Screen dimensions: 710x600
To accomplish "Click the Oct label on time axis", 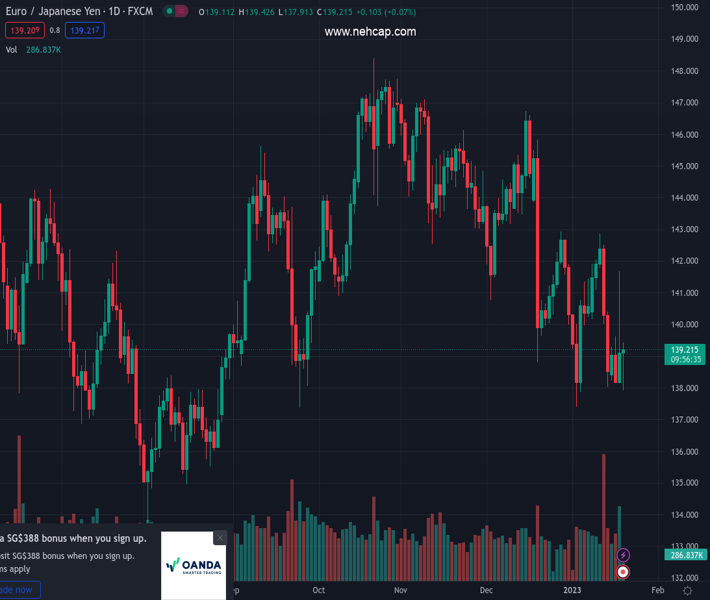I will click(x=318, y=591).
